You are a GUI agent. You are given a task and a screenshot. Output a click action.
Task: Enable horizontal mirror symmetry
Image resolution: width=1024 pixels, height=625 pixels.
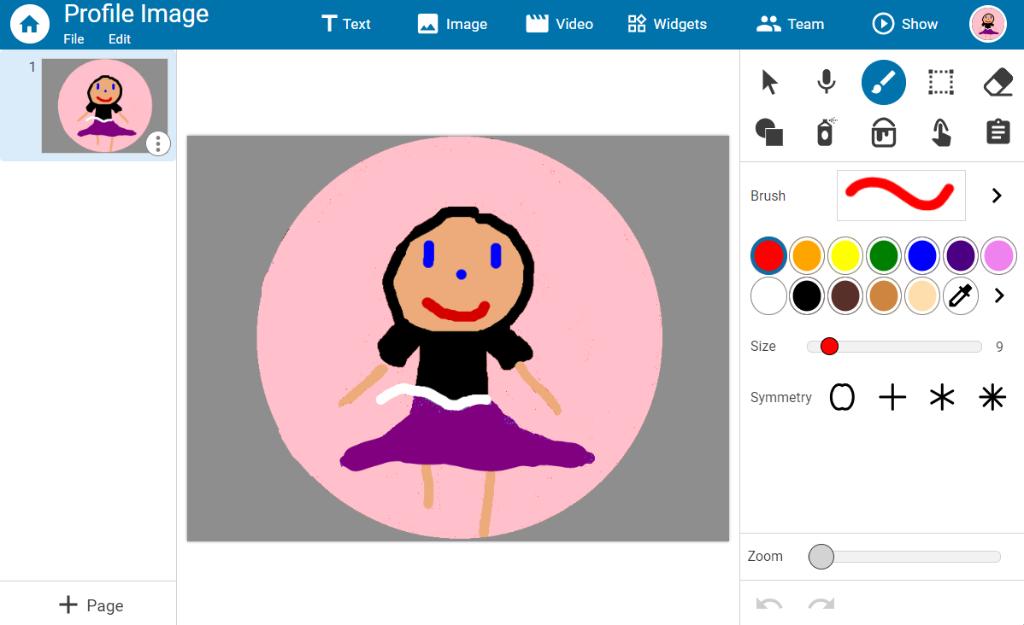click(x=891, y=397)
